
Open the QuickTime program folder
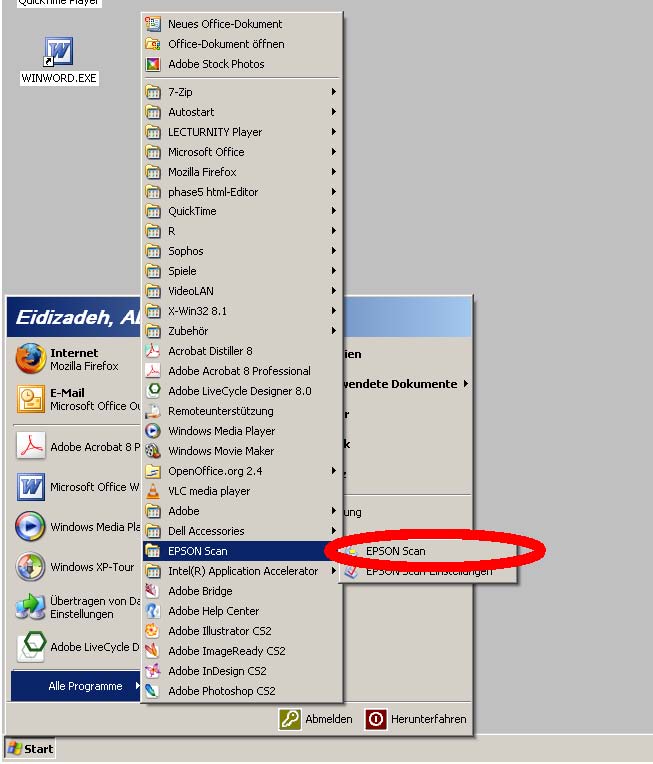tap(241, 211)
